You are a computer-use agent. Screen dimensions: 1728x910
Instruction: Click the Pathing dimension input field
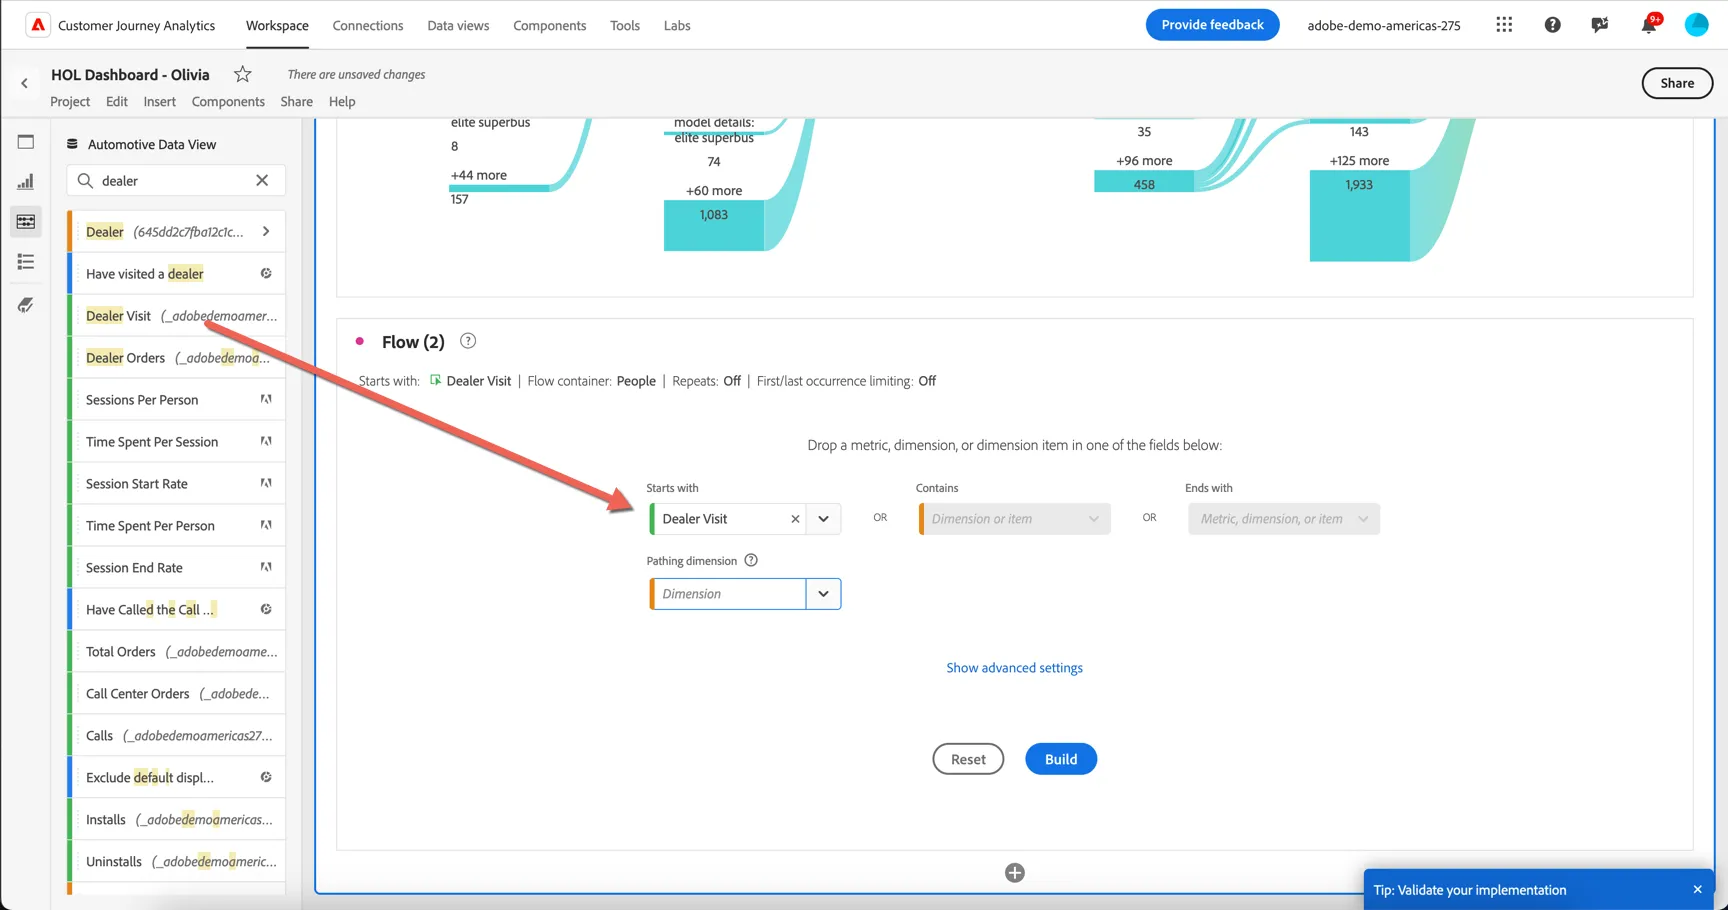(728, 594)
